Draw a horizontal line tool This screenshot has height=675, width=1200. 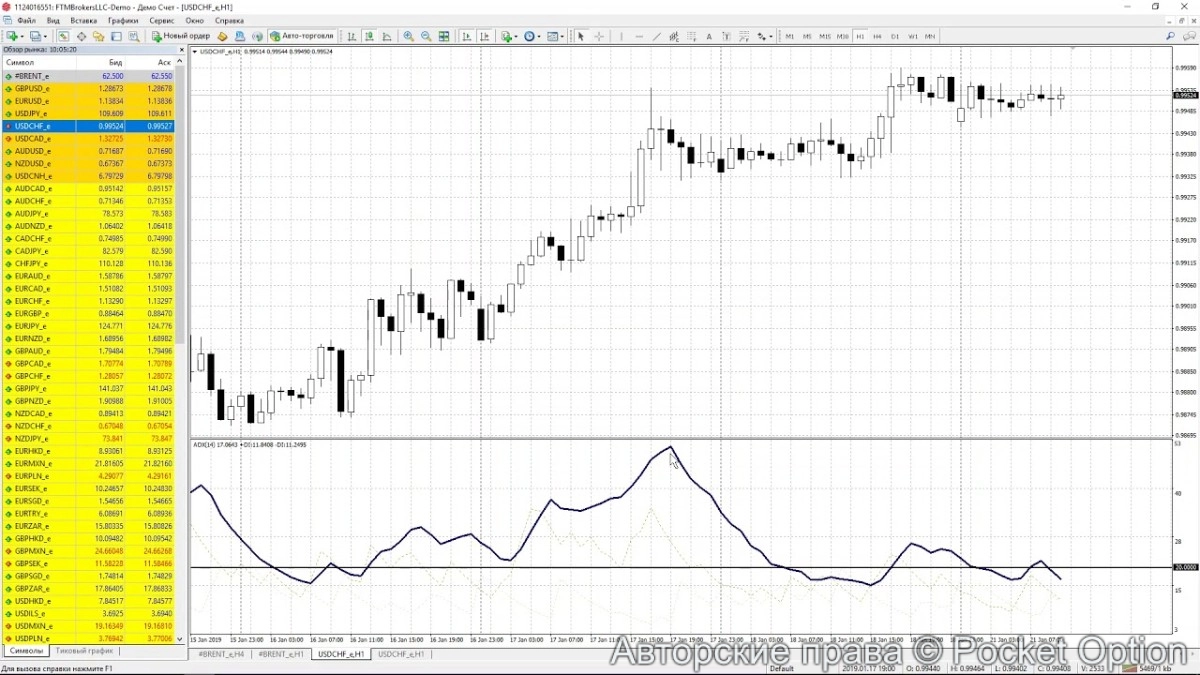(637, 36)
